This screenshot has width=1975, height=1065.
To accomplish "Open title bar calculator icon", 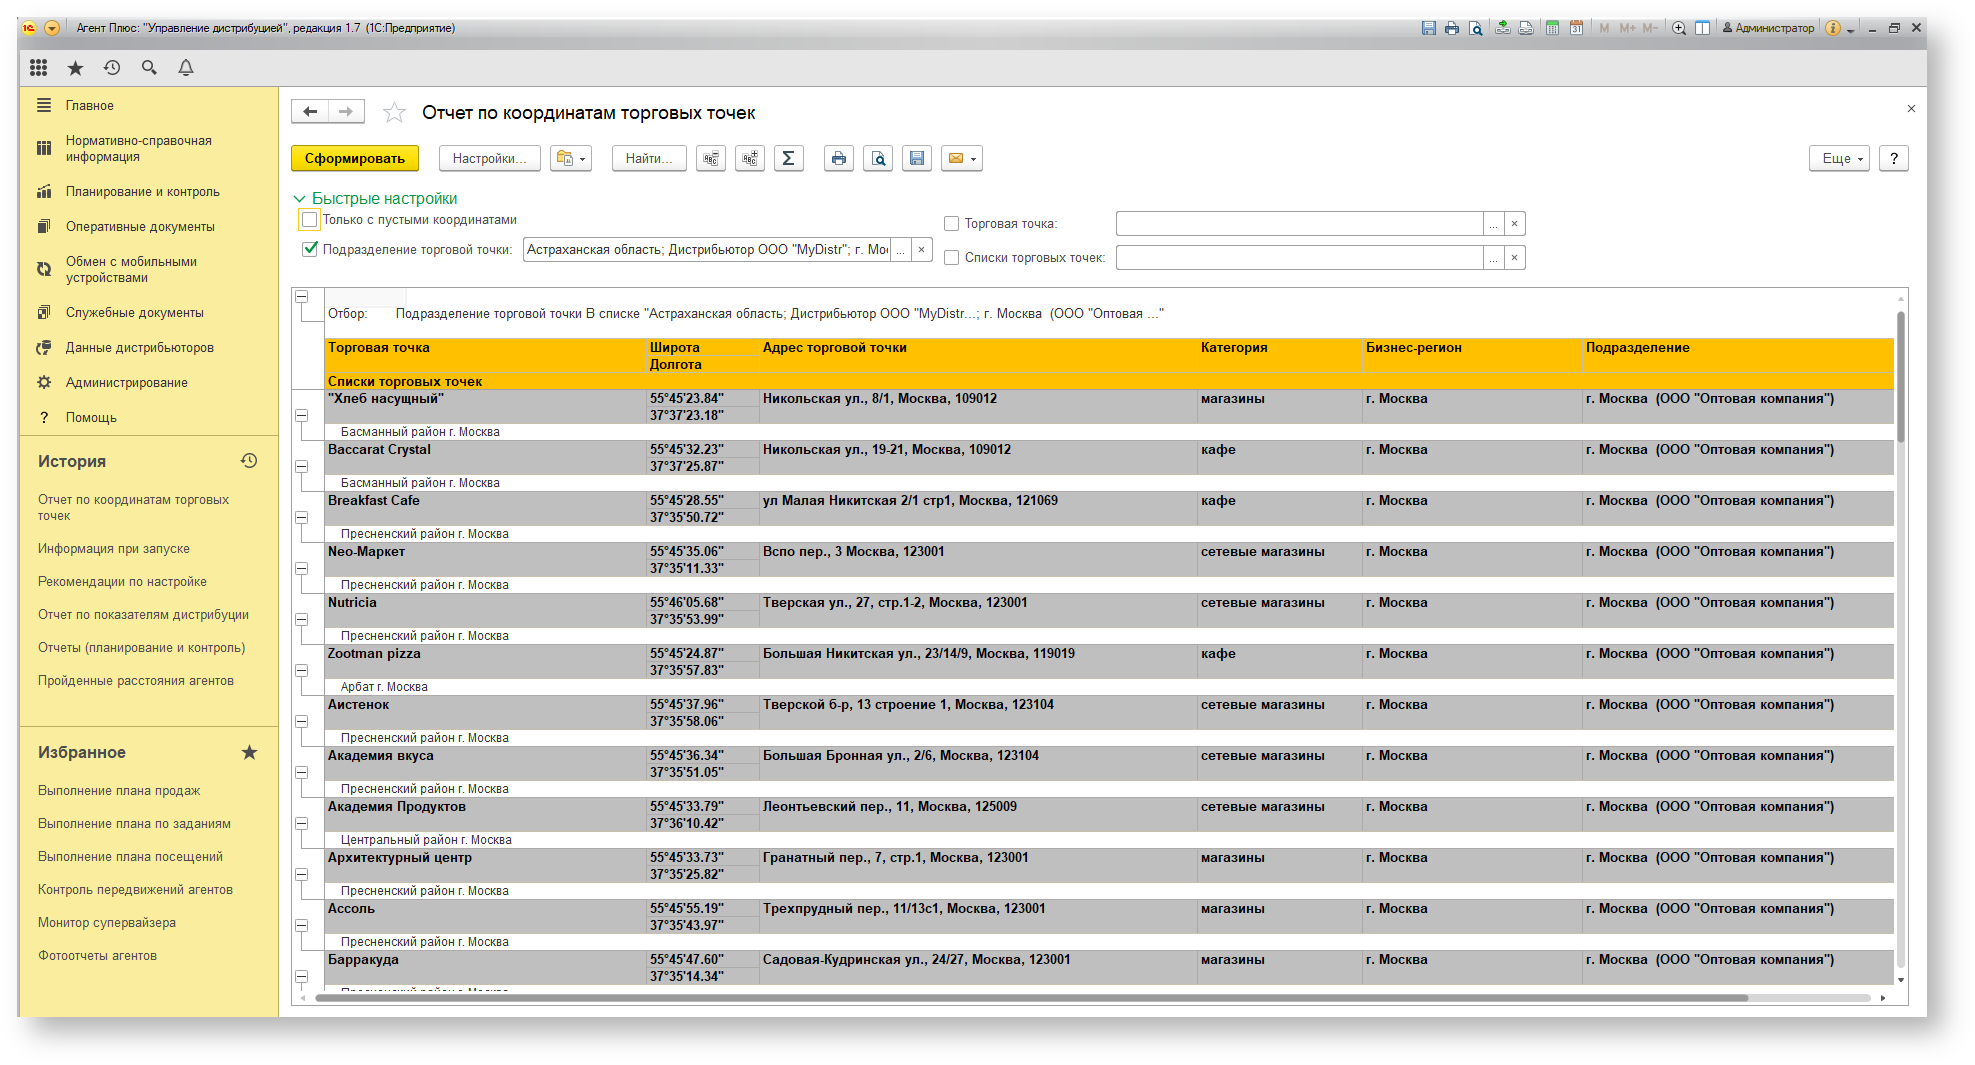I will point(1552,28).
